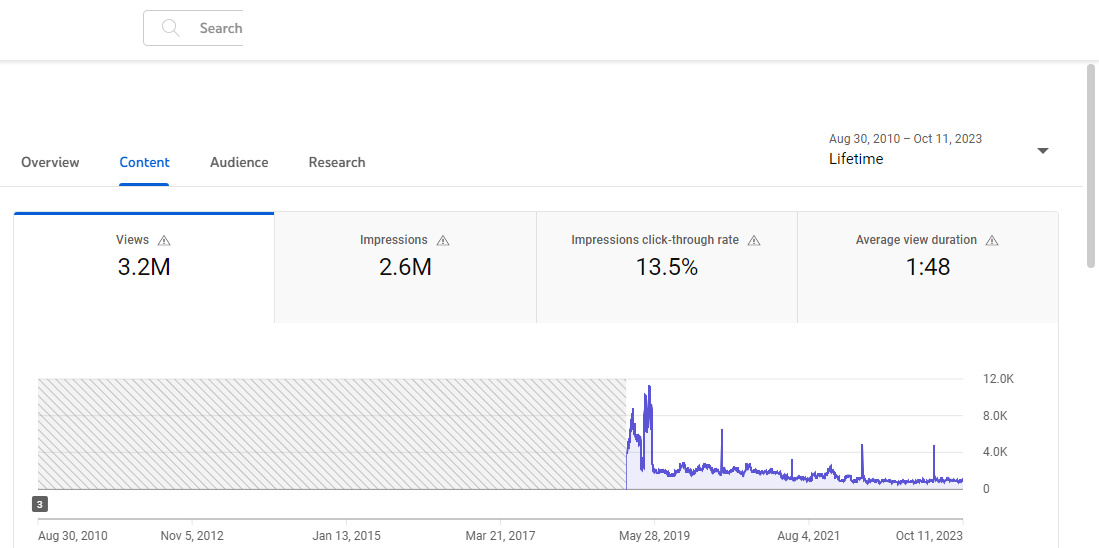Click the 13.5% click-through value
The height and width of the screenshot is (548, 1099).
tap(667, 267)
